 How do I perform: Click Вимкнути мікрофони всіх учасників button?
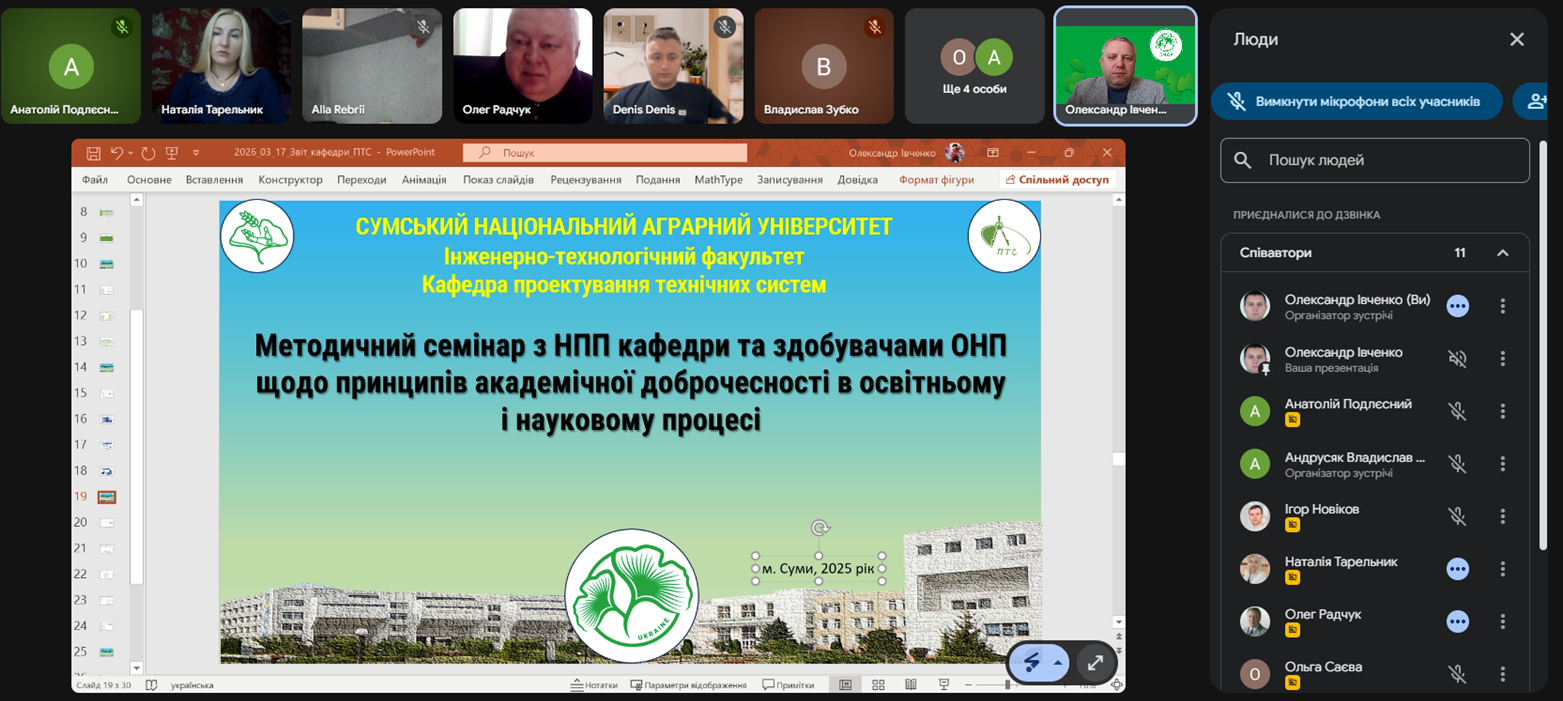pyautogui.click(x=1357, y=101)
